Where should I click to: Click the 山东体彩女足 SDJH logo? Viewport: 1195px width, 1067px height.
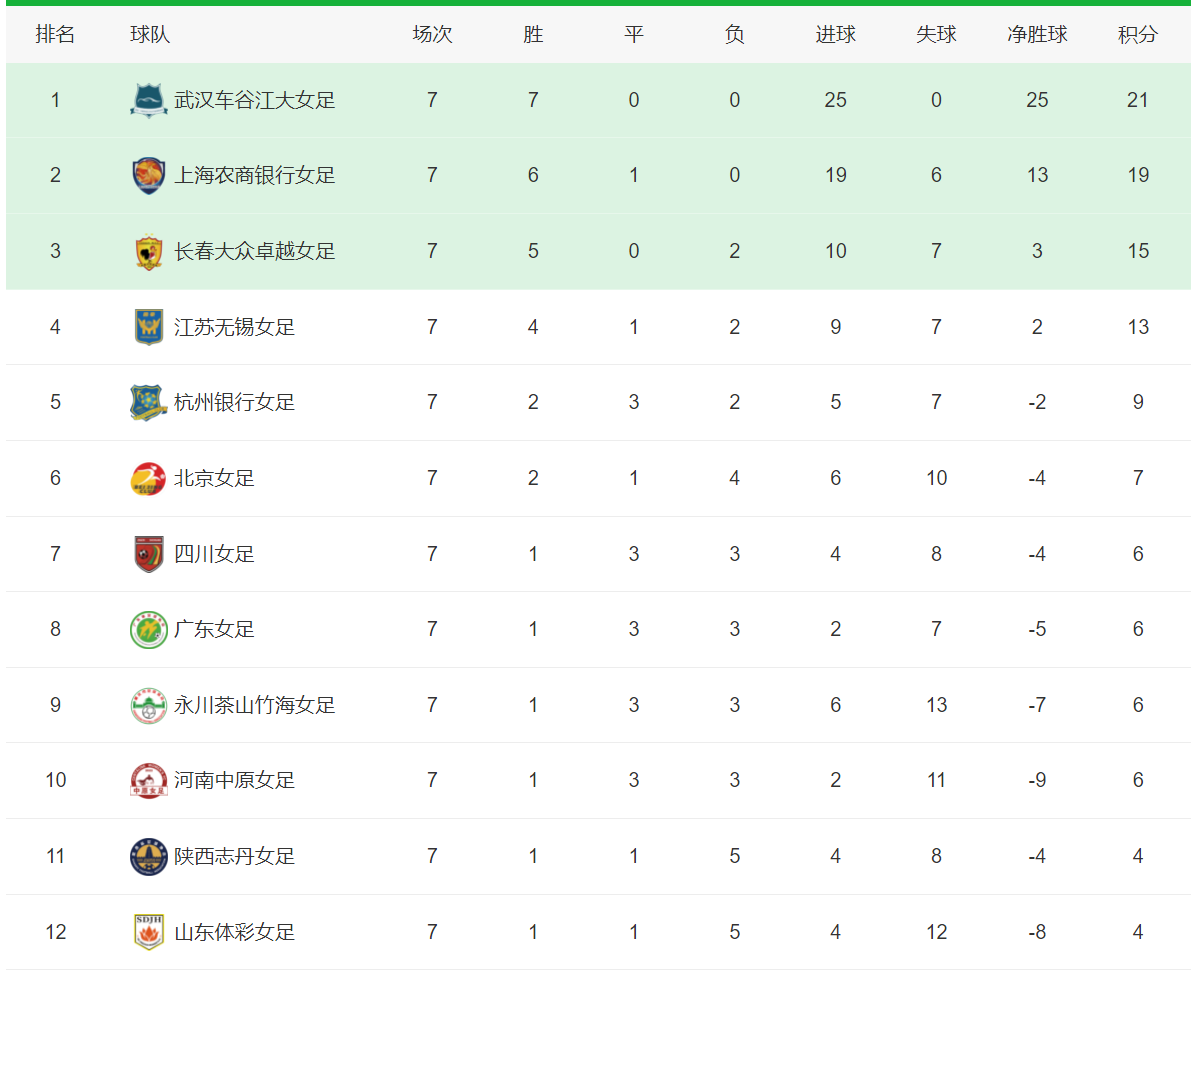[x=149, y=932]
